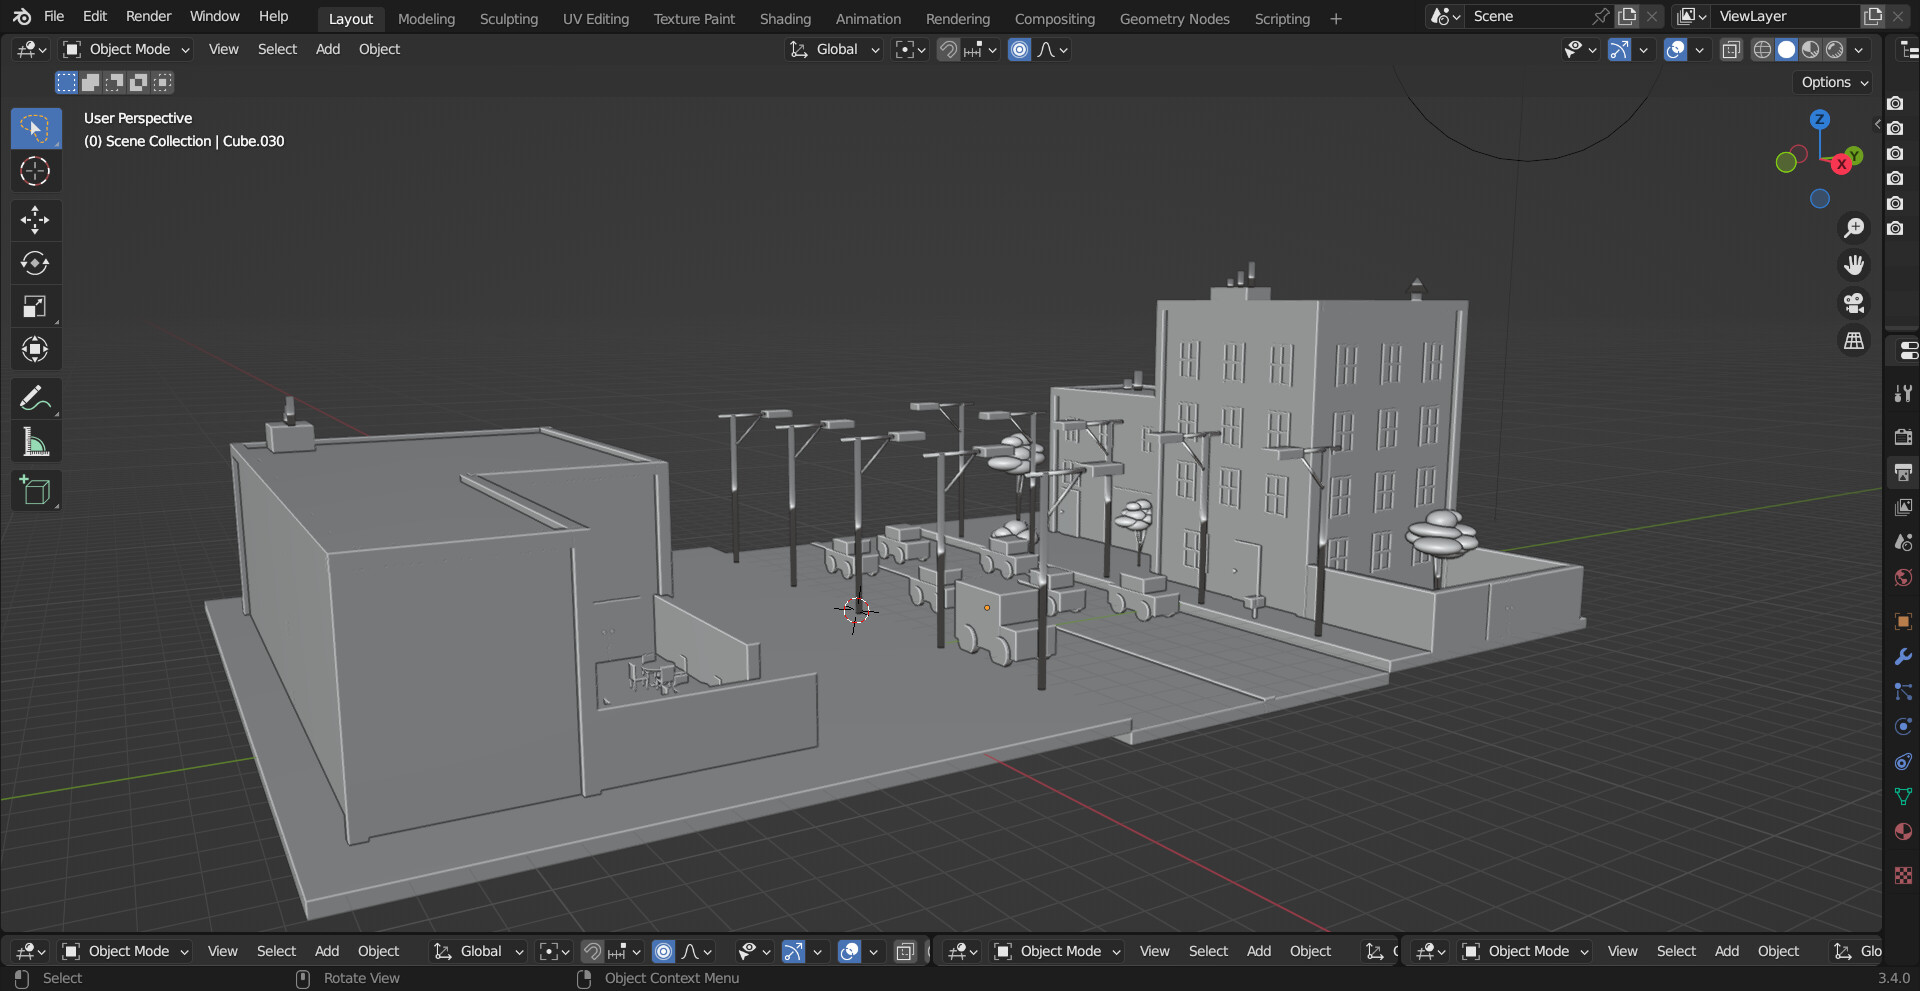Open the Render menu
This screenshot has height=991, width=1920.
click(x=148, y=16)
